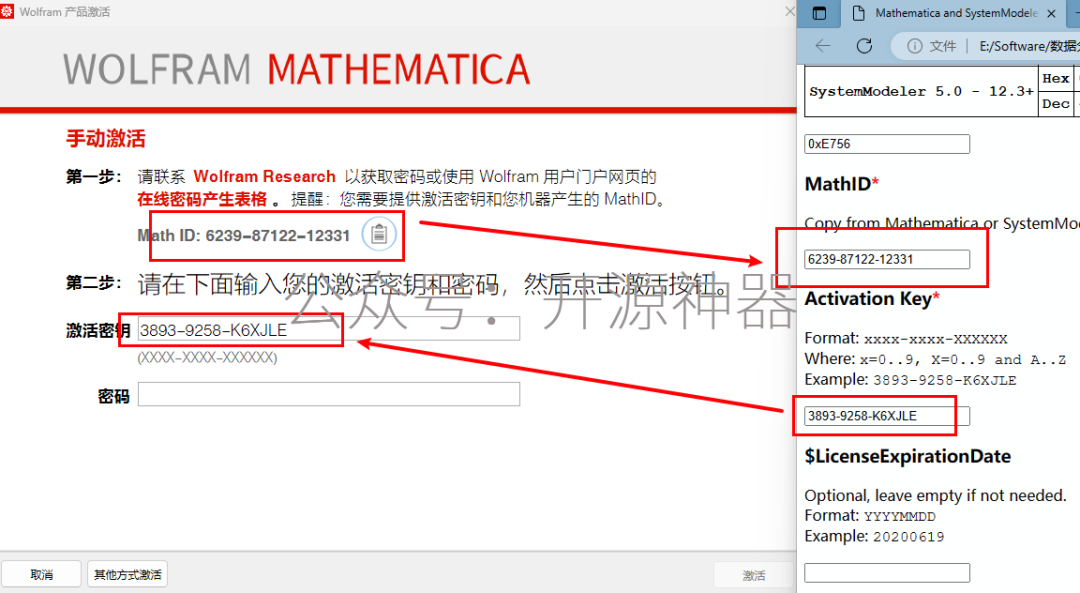
Task: Copy Math ID with the clipboard icon
Action: tap(379, 234)
